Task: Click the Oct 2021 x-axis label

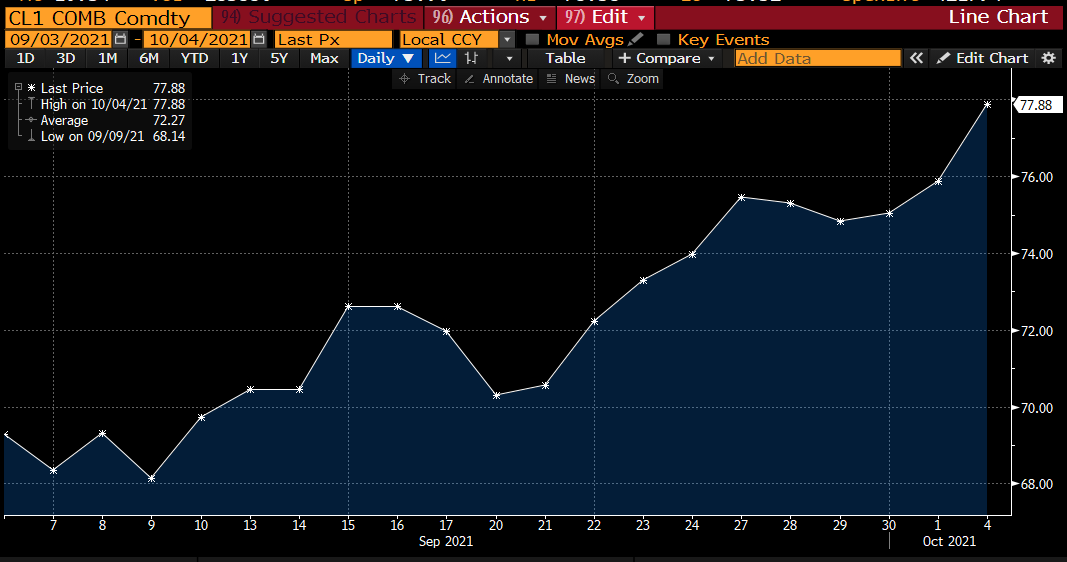Action: tap(949, 542)
